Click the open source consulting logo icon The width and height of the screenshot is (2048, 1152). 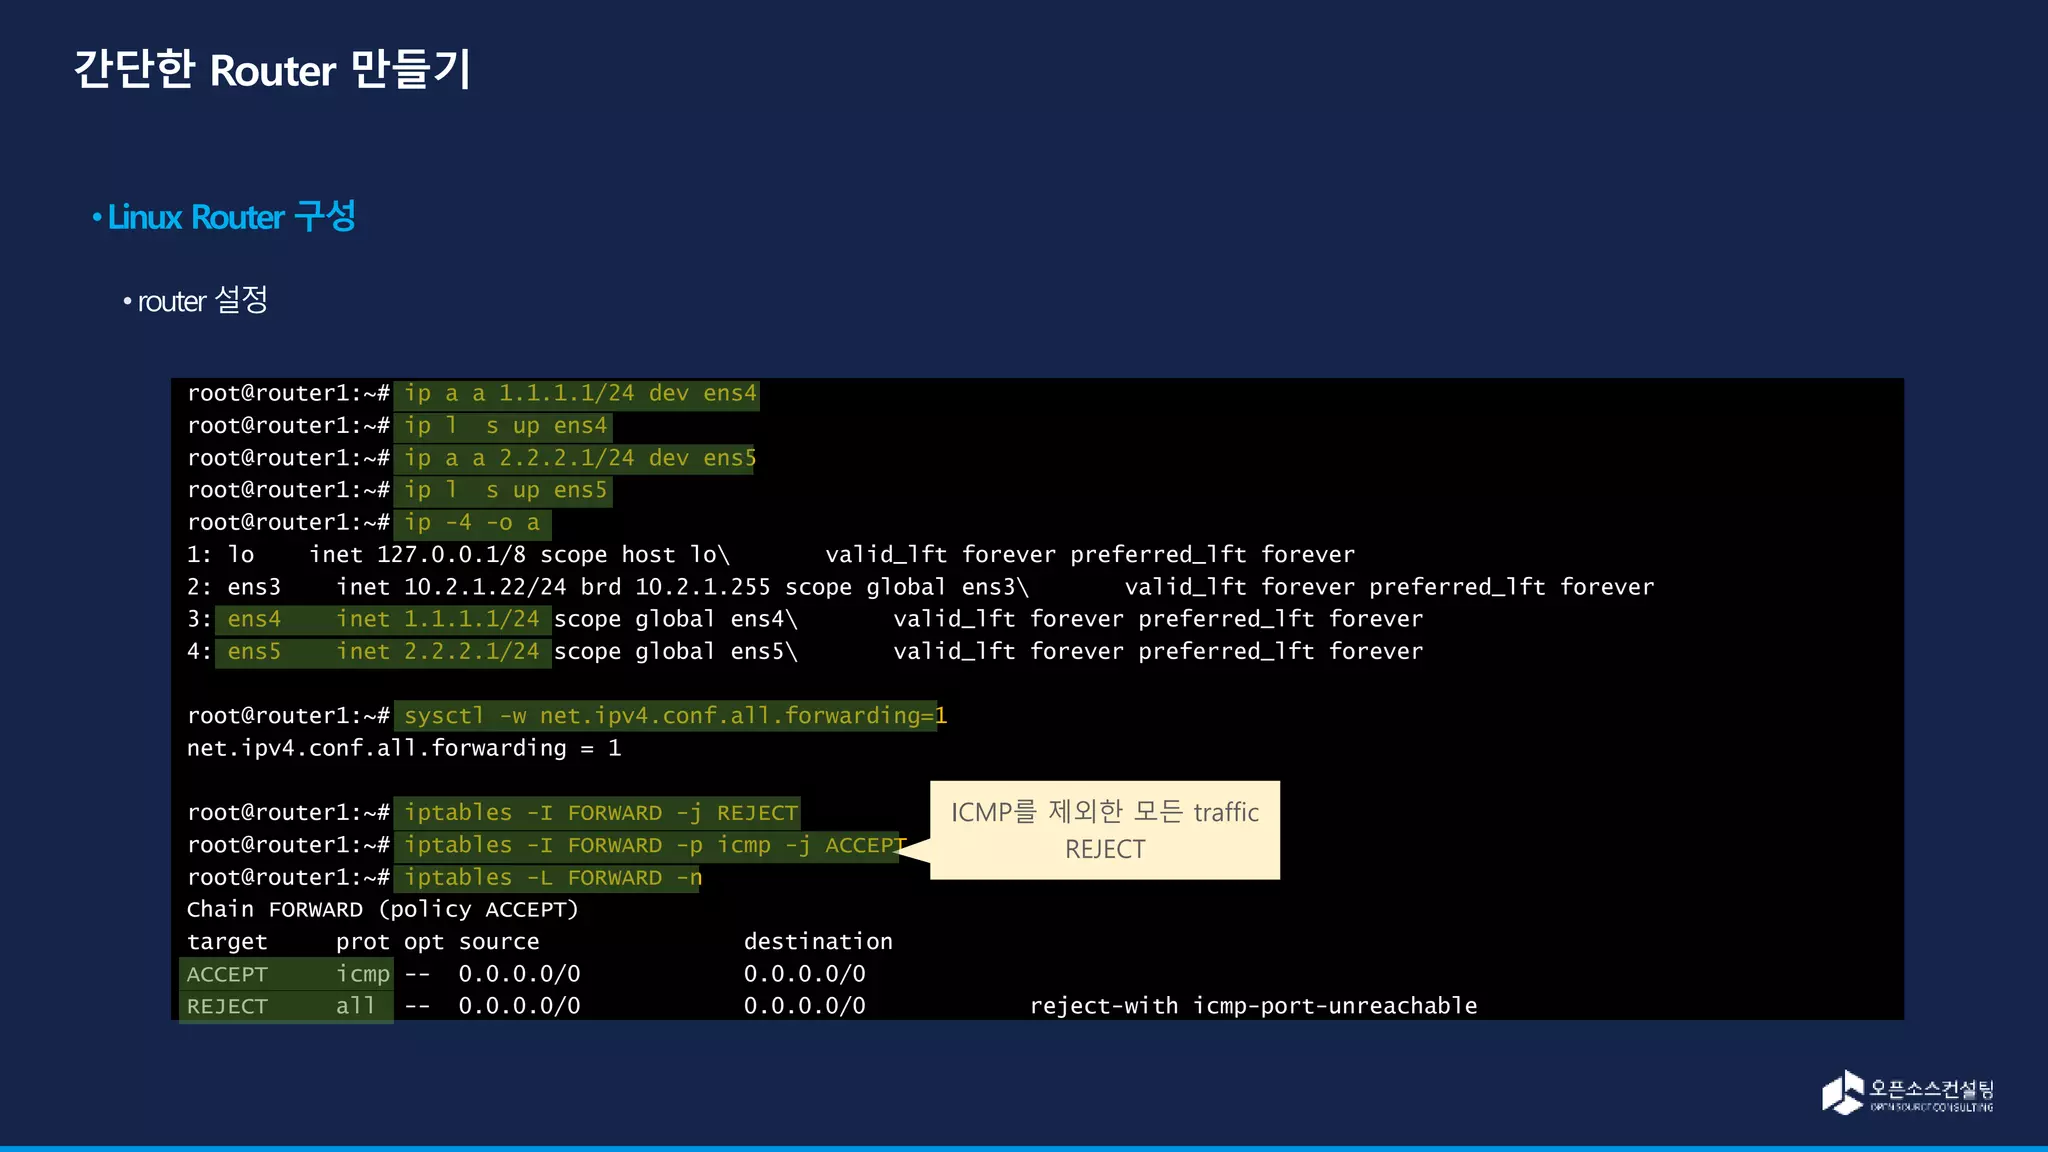[x=1841, y=1092]
